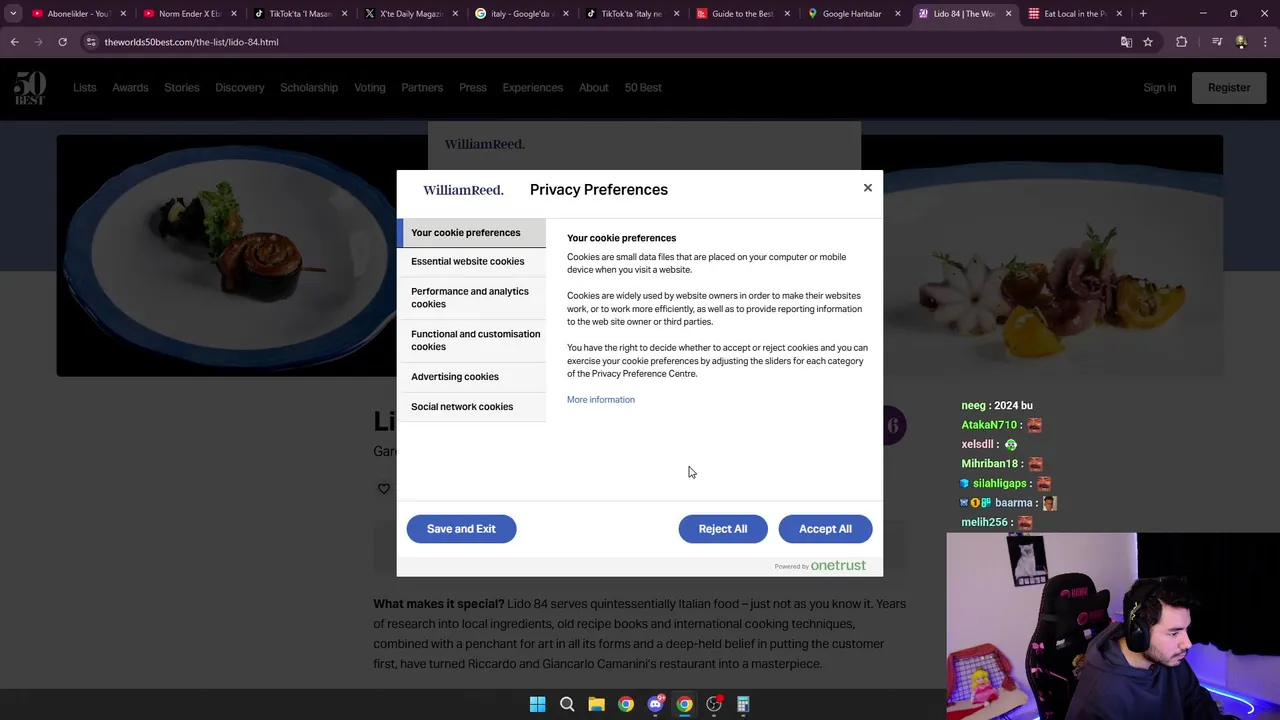Open the tab search dropdown arrow
The height and width of the screenshot is (720, 1280).
[x=13, y=14]
